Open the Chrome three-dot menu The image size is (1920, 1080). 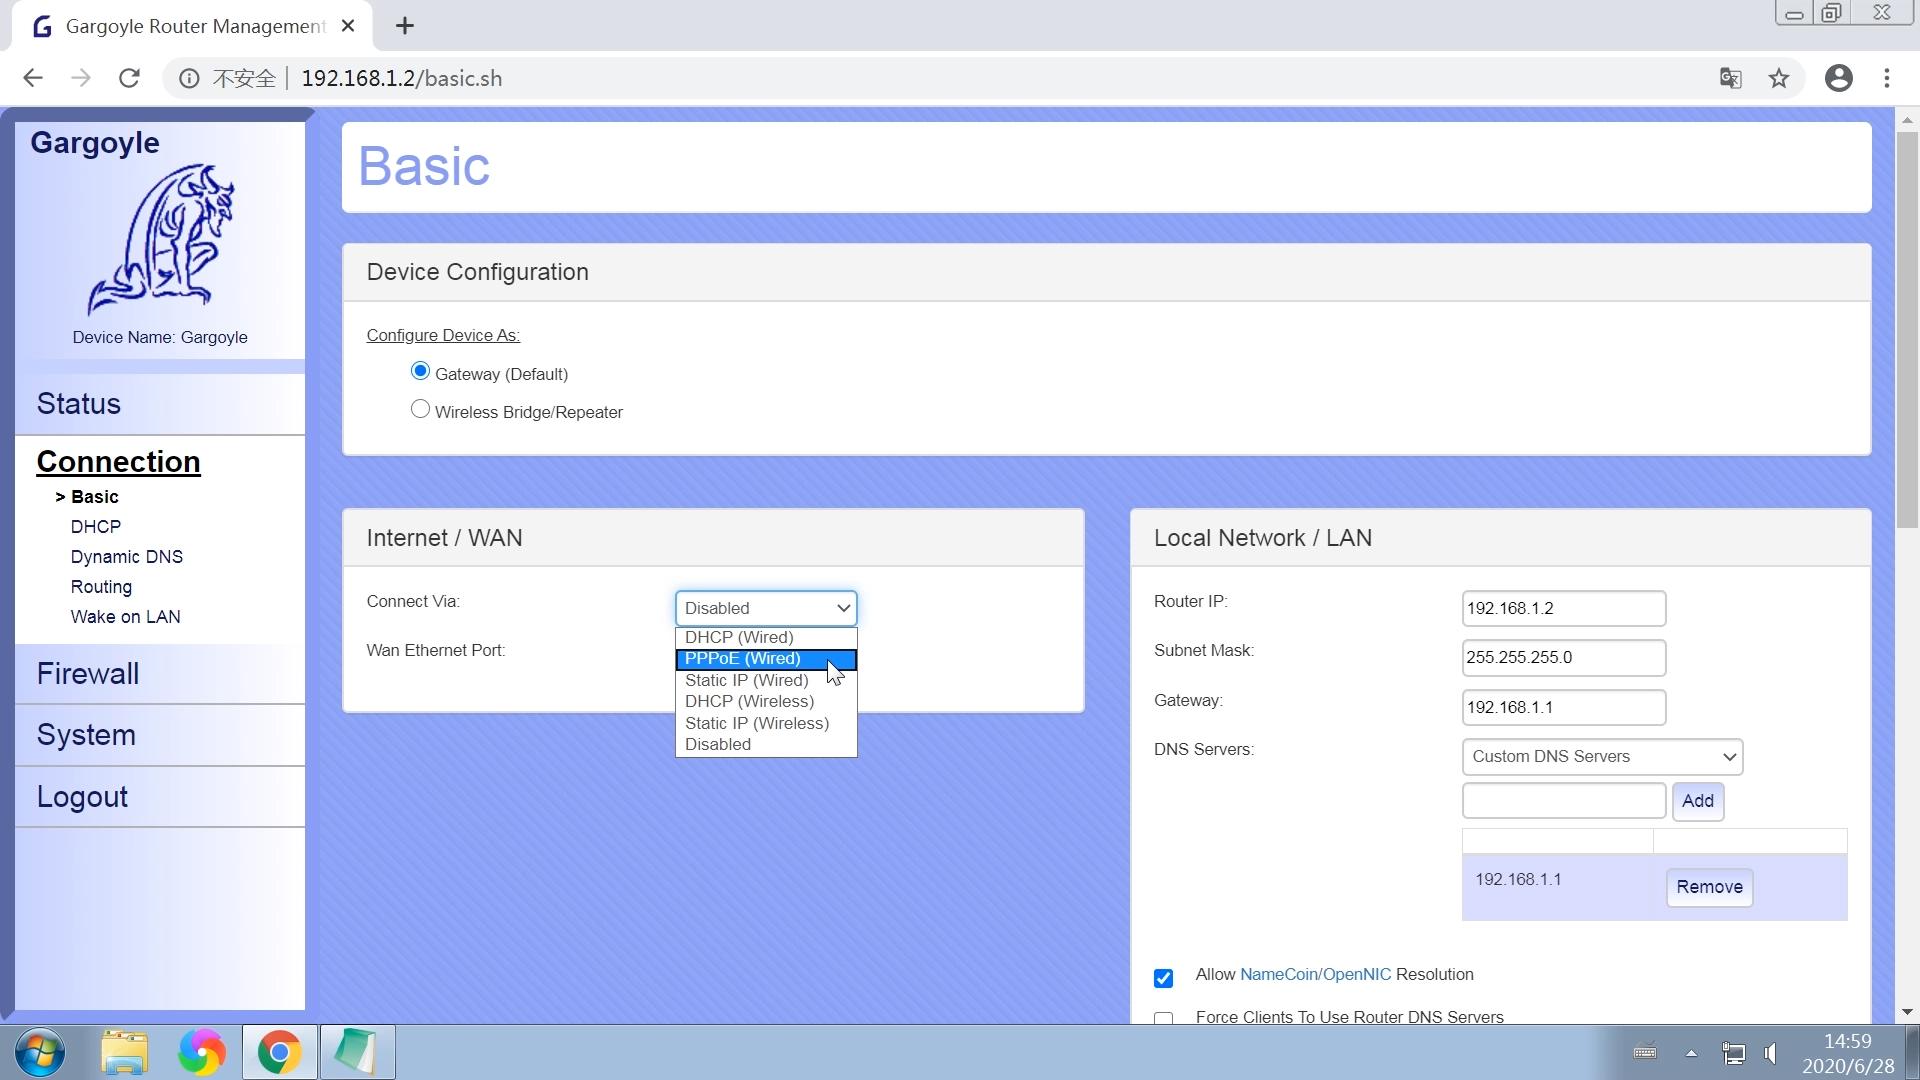[x=1886, y=78]
